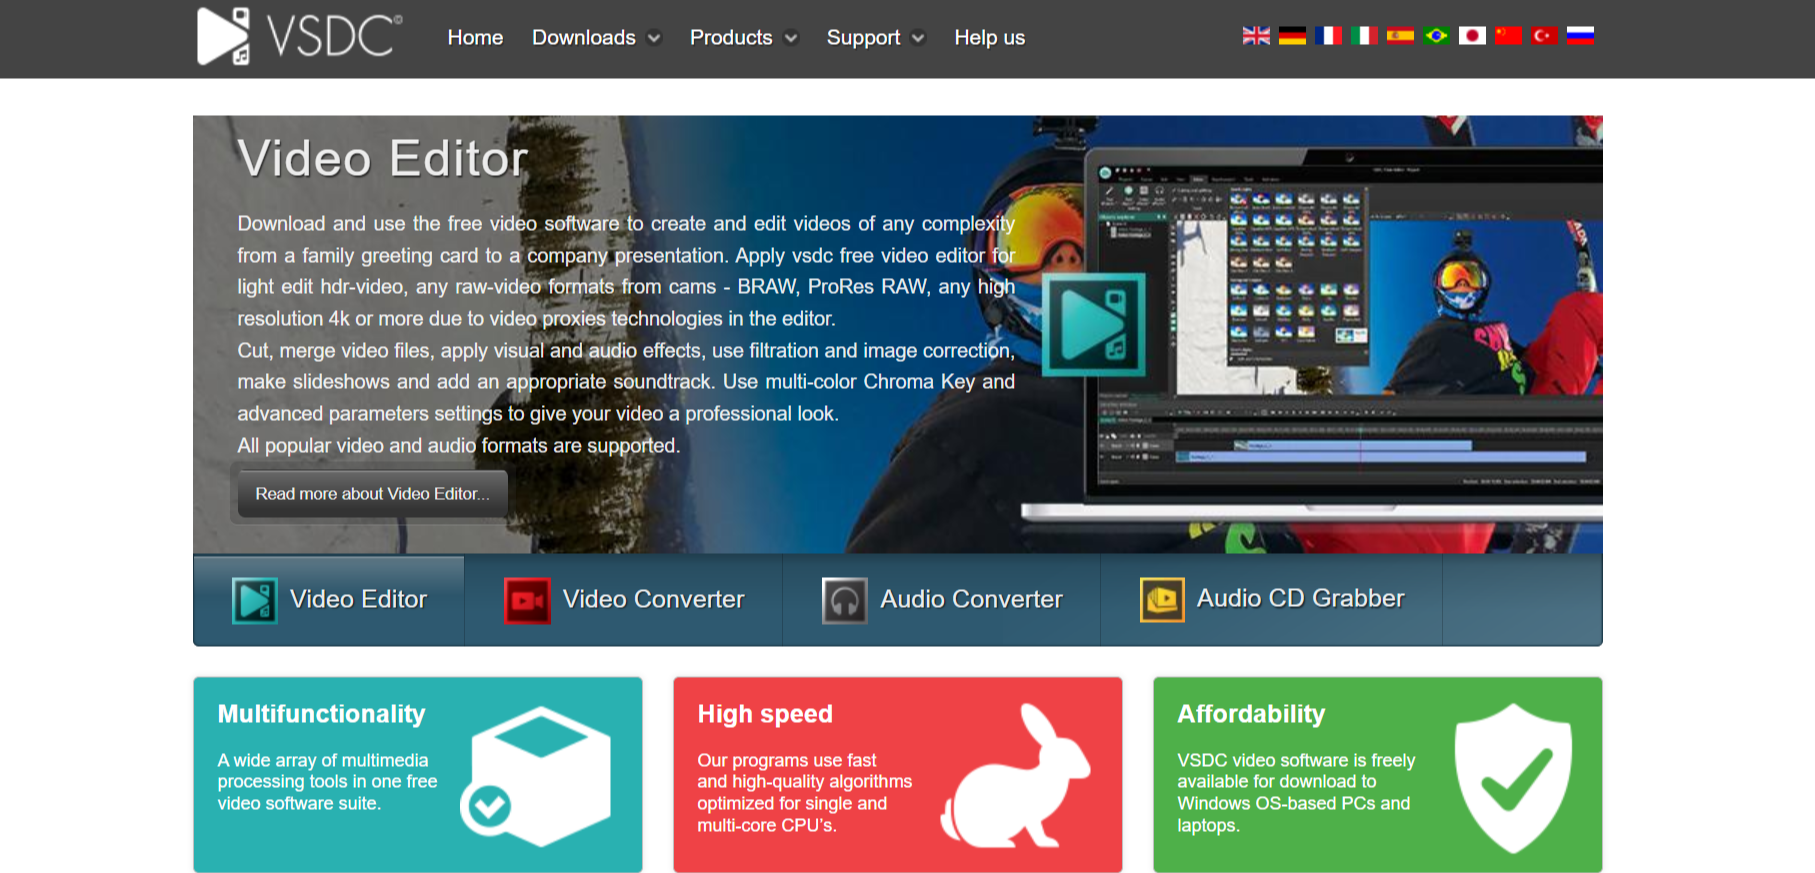Open the Help us page
This screenshot has height=873, width=1815.
pos(989,37)
